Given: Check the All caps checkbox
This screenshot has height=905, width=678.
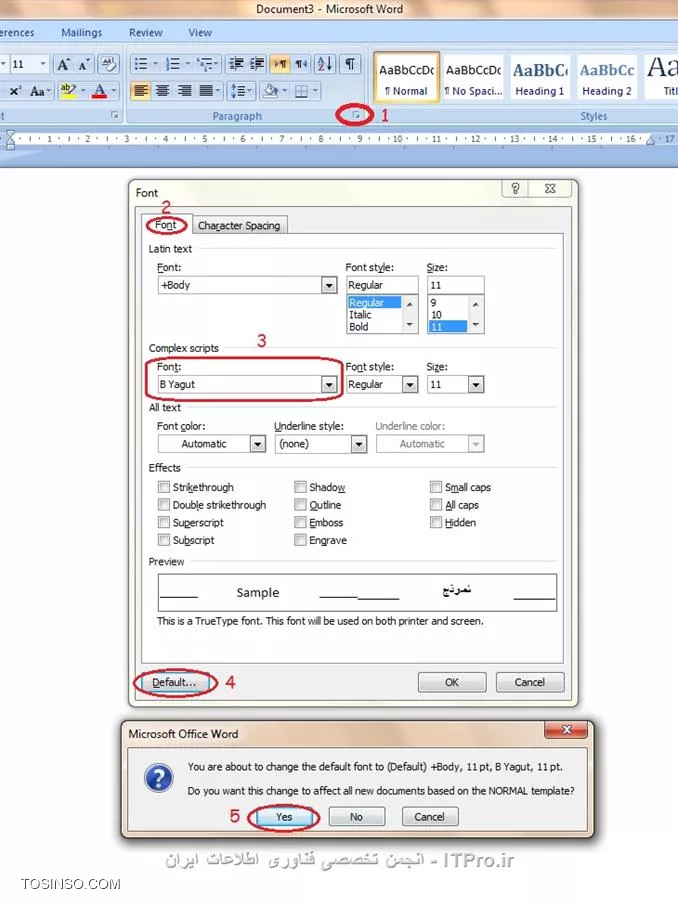Looking at the screenshot, I should (x=436, y=505).
